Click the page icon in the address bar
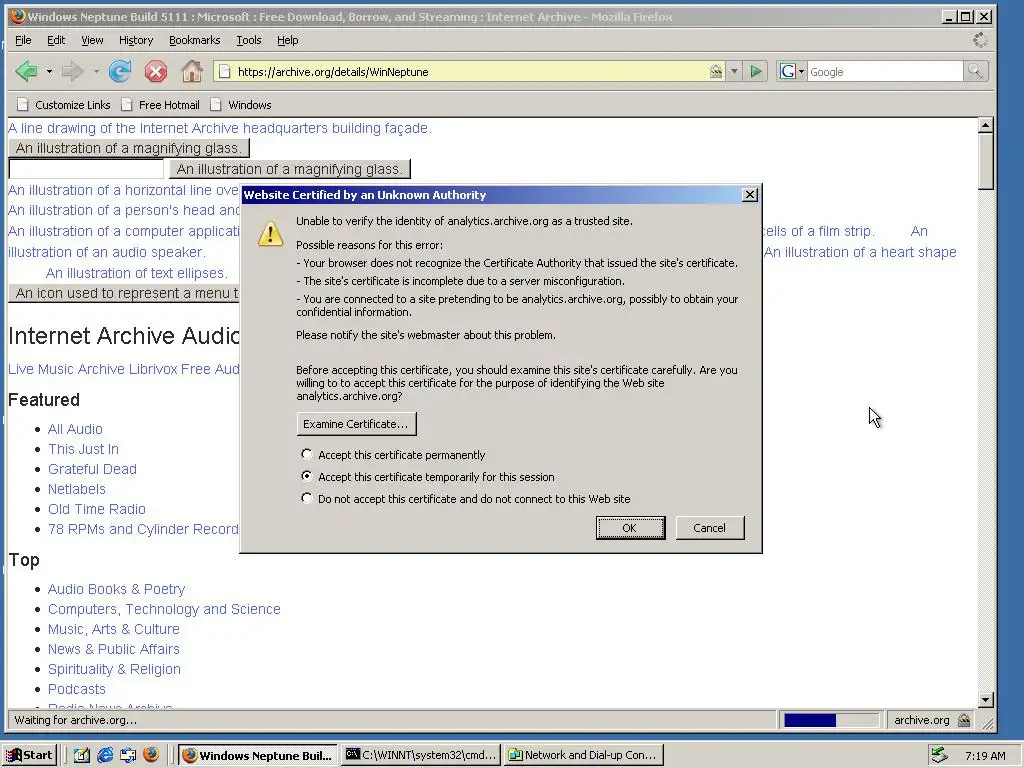The height and width of the screenshot is (768, 1024). pyautogui.click(x=224, y=71)
